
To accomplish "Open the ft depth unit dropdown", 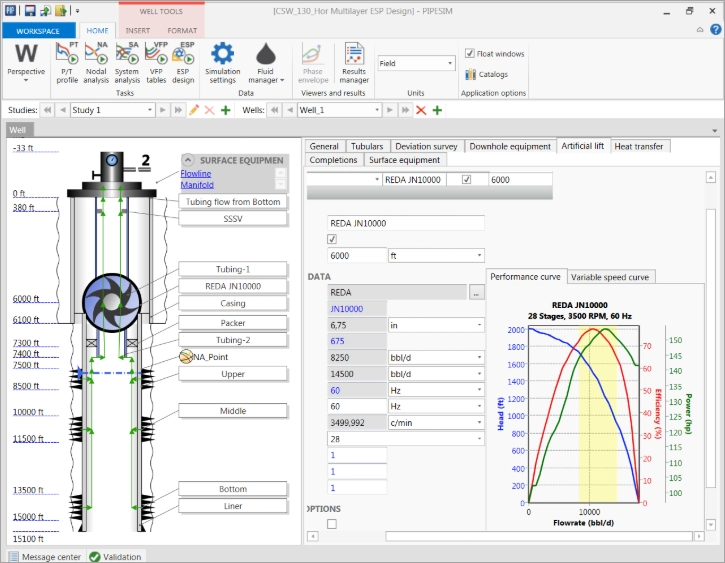I will (436, 256).
